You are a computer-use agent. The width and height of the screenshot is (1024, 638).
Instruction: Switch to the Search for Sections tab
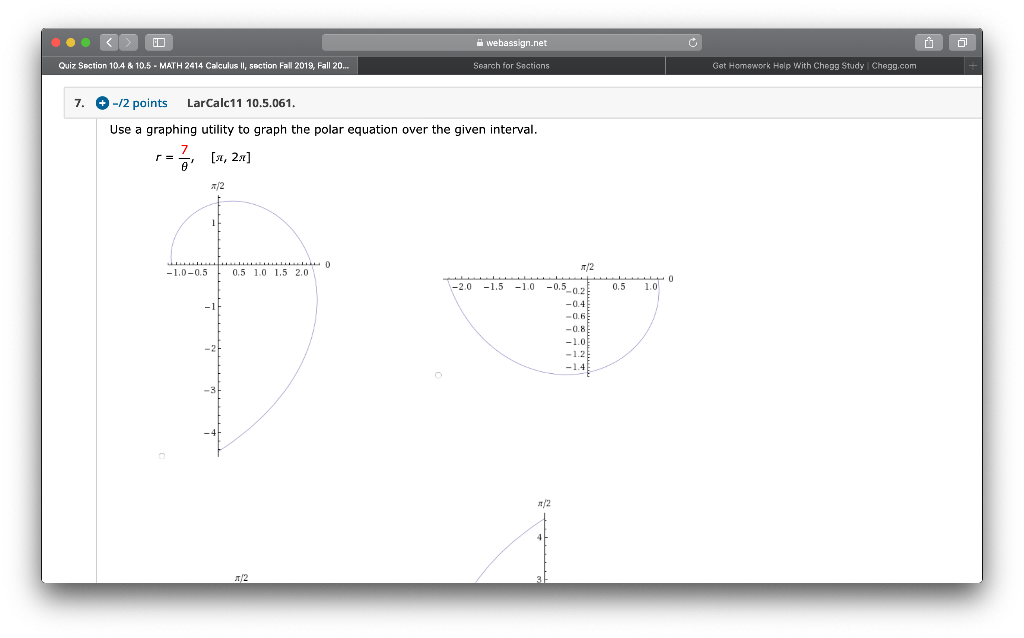pyautogui.click(x=512, y=65)
